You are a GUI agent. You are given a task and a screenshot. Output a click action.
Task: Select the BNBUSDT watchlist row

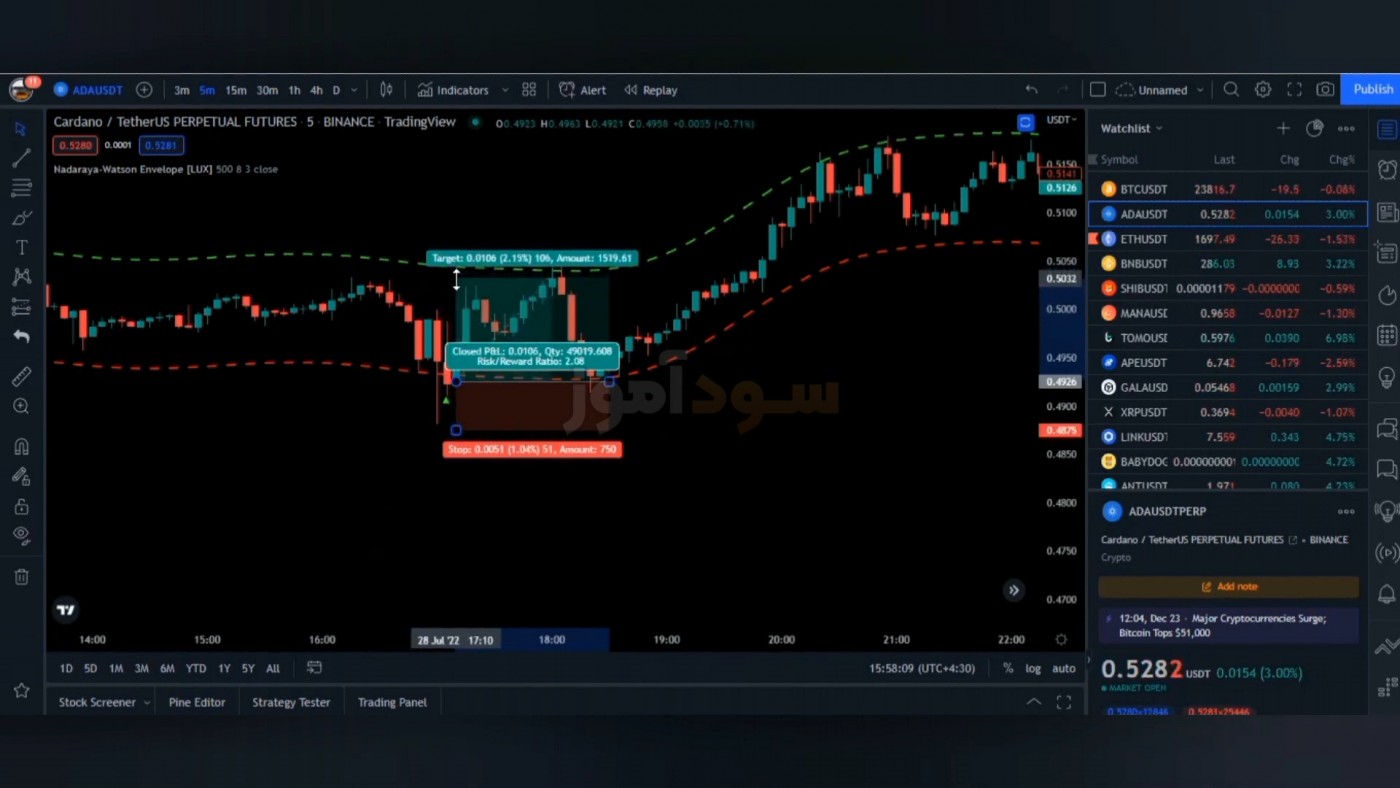click(1228, 264)
